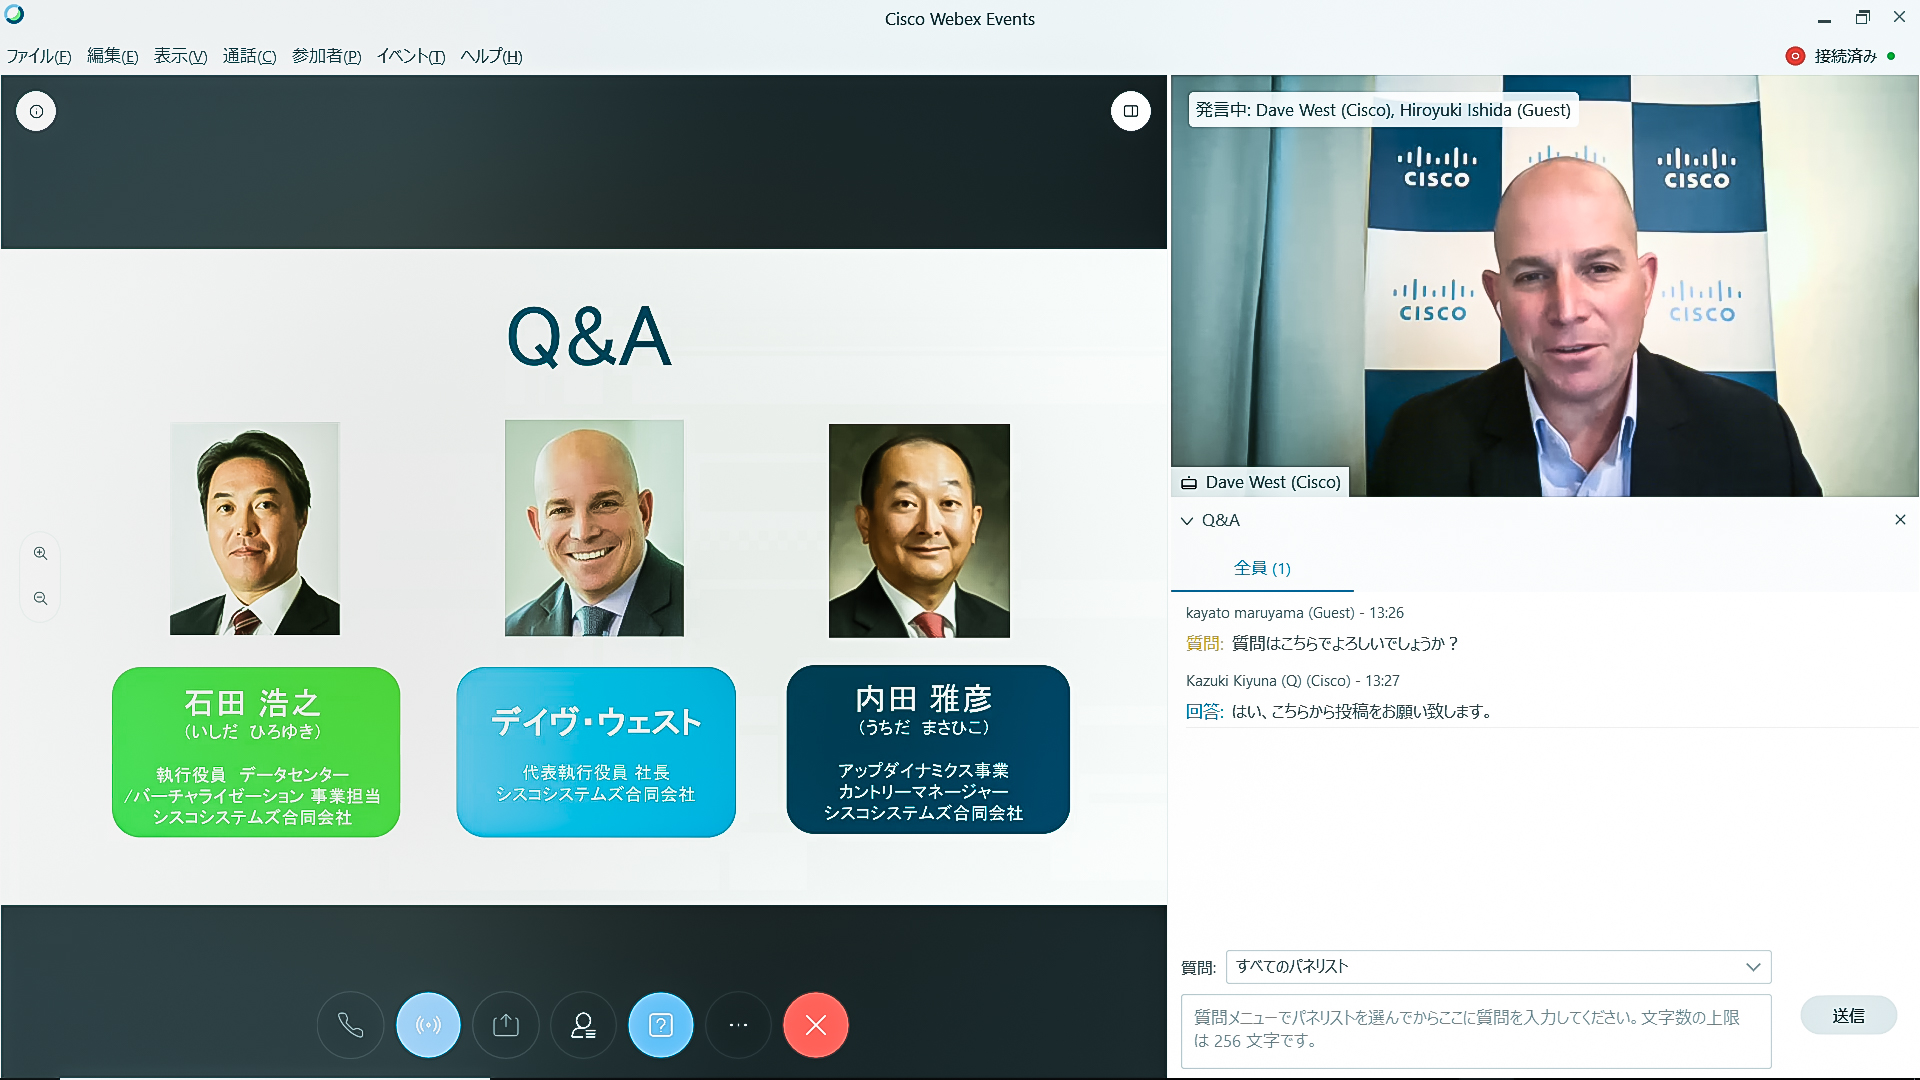Click the red leave event button
The height and width of the screenshot is (1080, 1920).
pos(815,1025)
